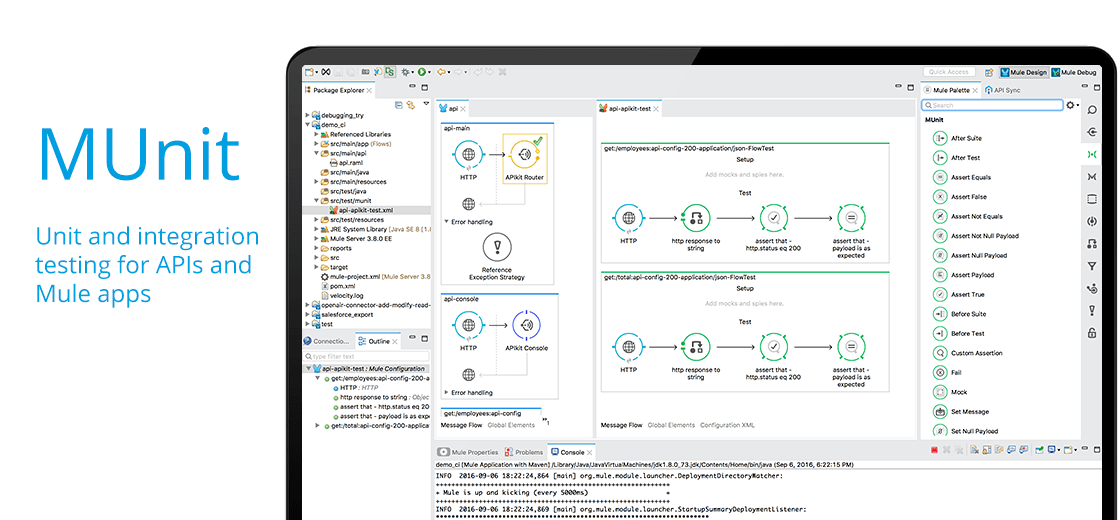Select Assert Not Equals in palette
Screen dimensions: 1120x520
[968, 216]
